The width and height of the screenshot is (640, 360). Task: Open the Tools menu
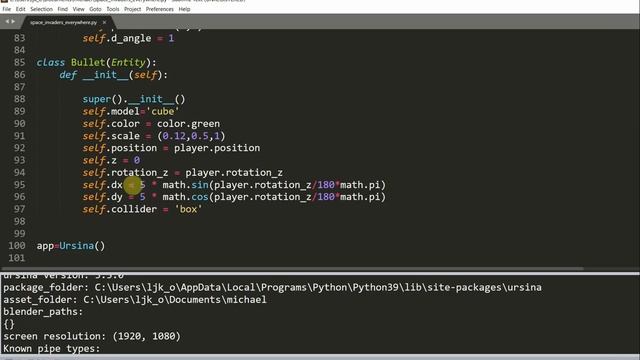113,9
